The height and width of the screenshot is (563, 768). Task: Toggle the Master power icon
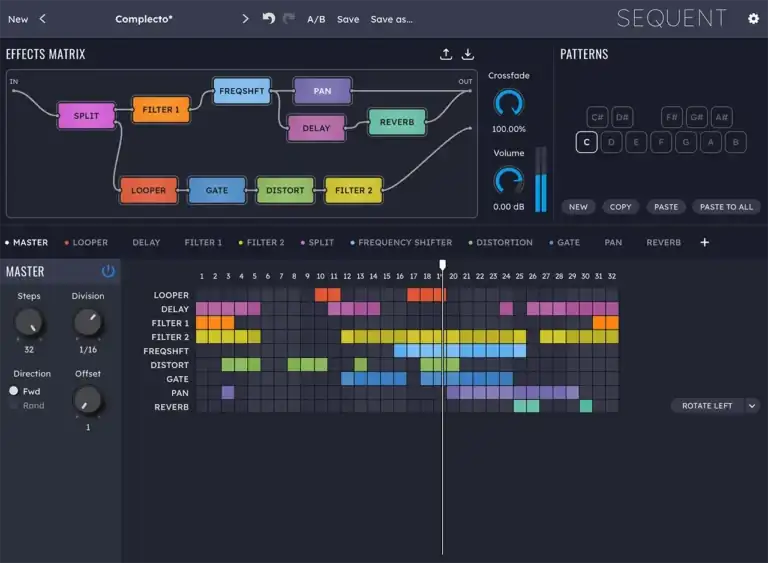coord(108,271)
